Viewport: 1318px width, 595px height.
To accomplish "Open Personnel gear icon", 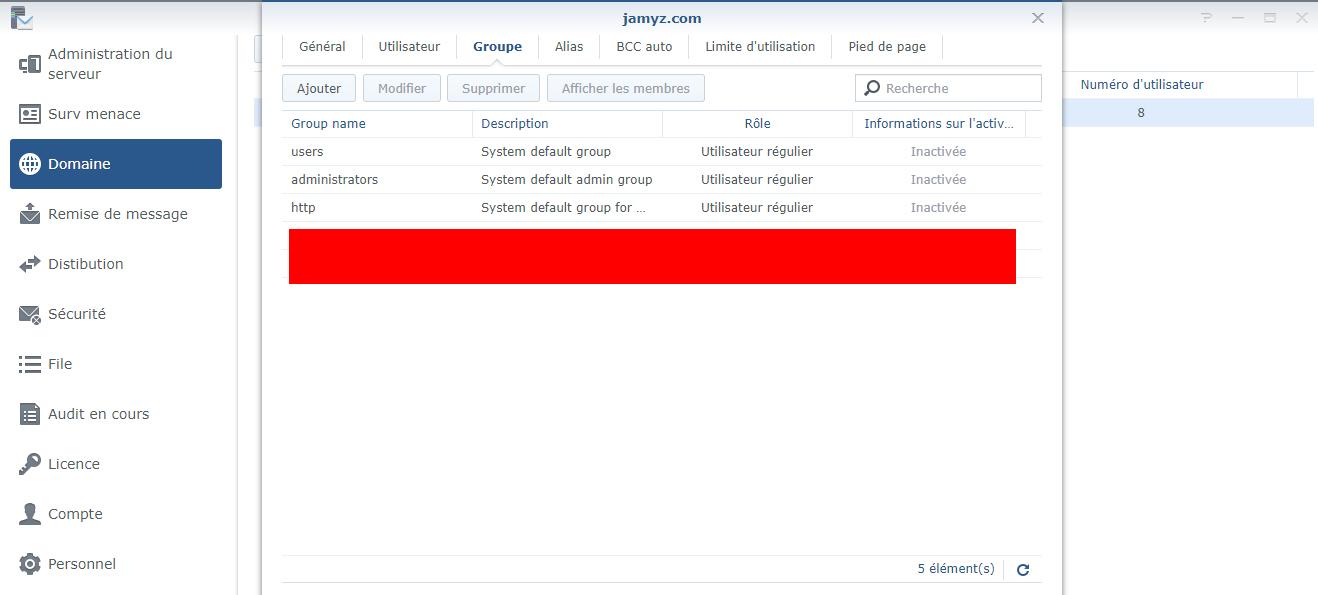I will [x=30, y=564].
